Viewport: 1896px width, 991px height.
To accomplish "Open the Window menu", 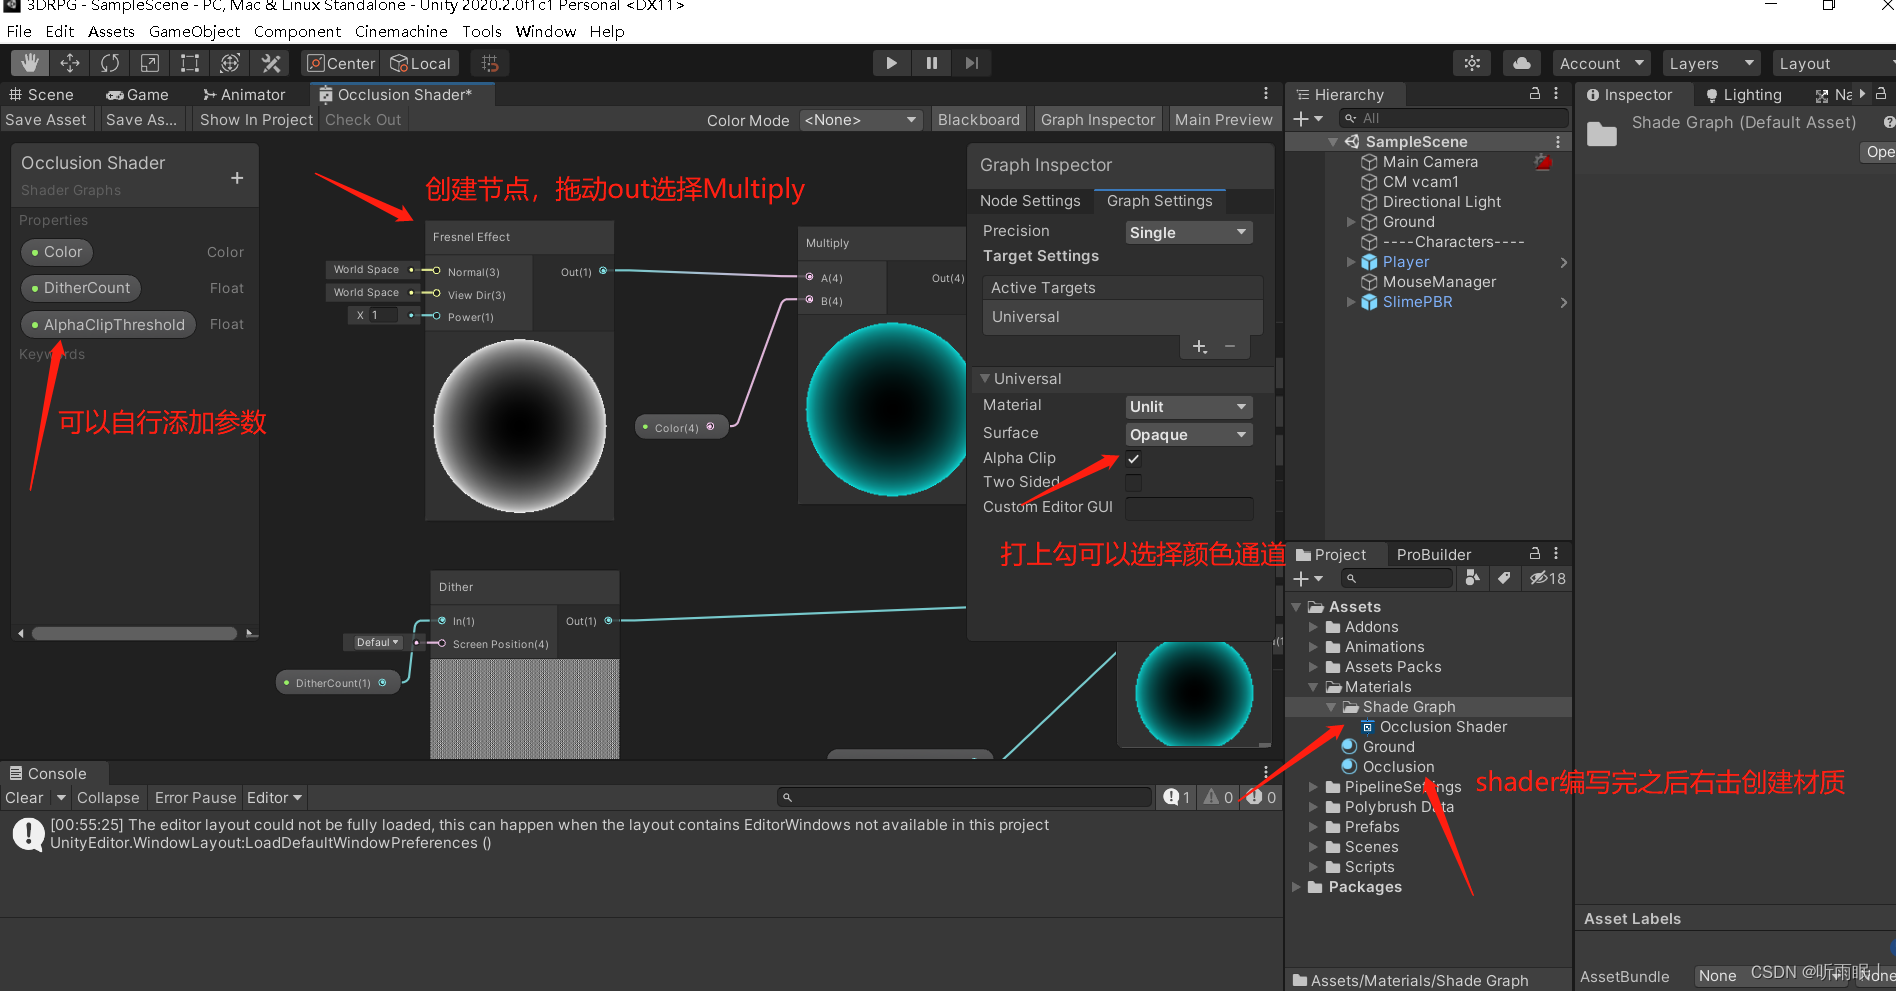I will (545, 31).
